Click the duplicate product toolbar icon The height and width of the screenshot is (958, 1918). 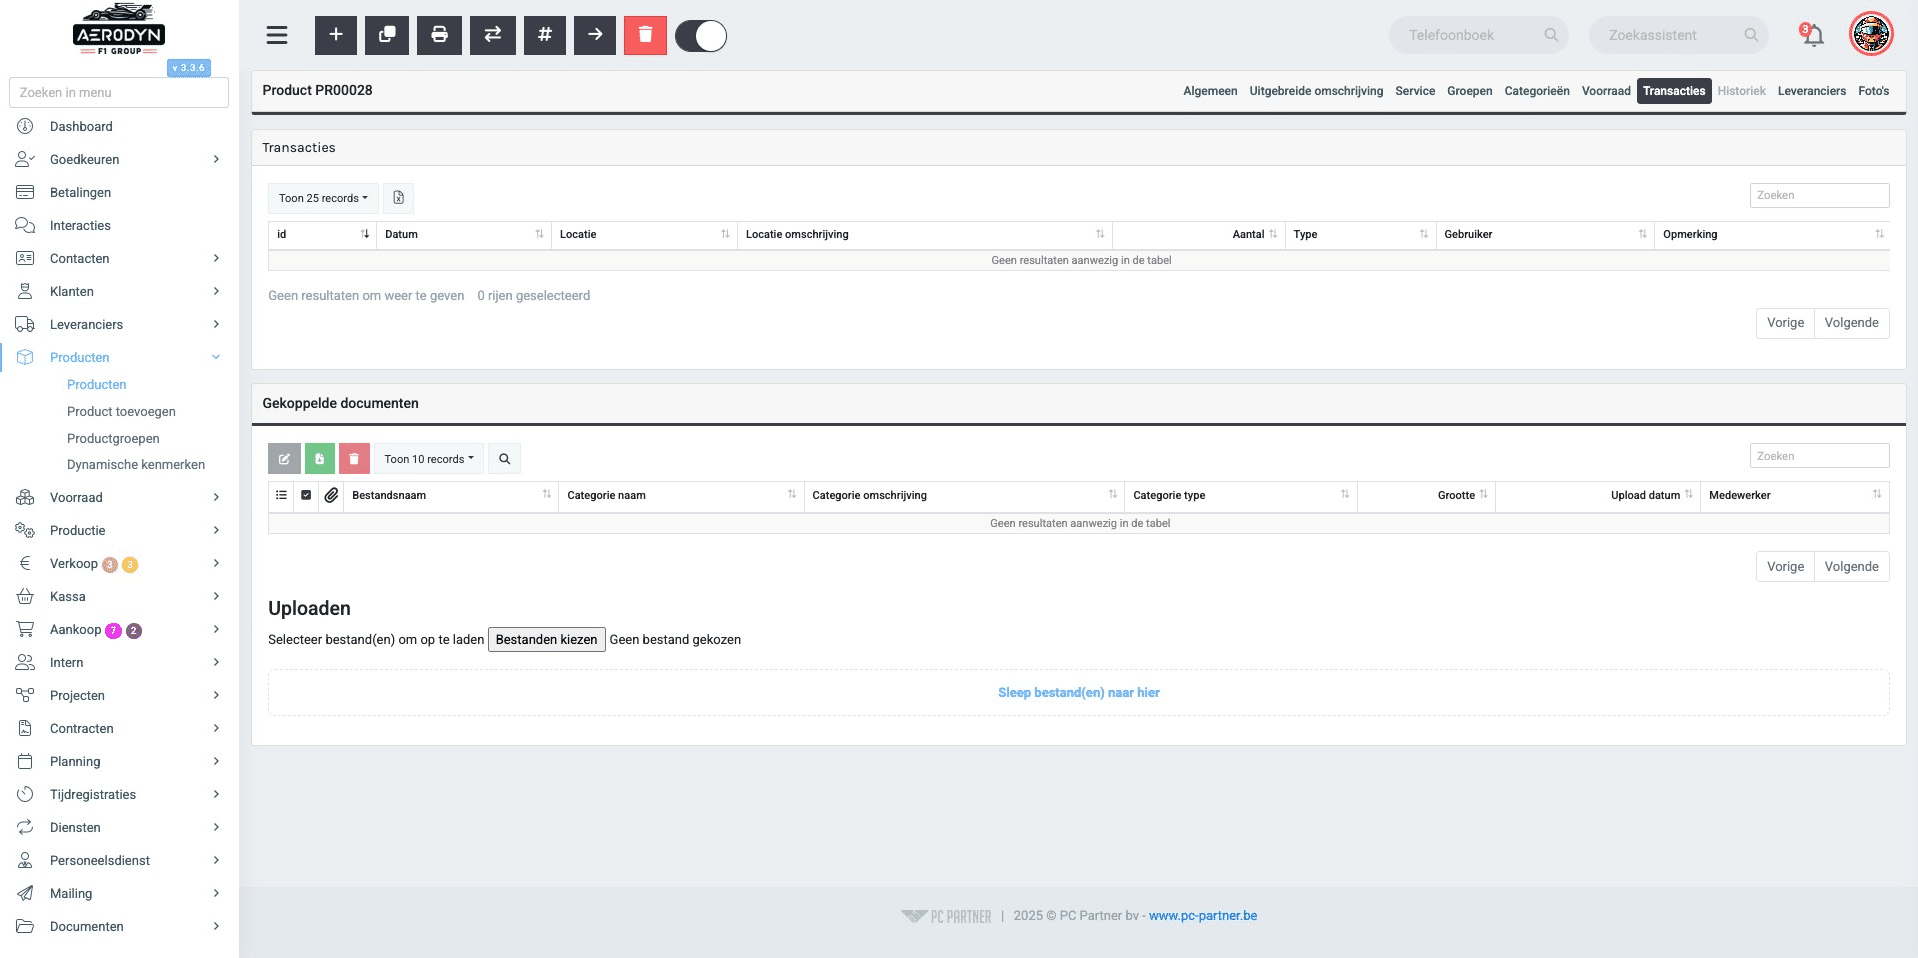[x=387, y=35]
